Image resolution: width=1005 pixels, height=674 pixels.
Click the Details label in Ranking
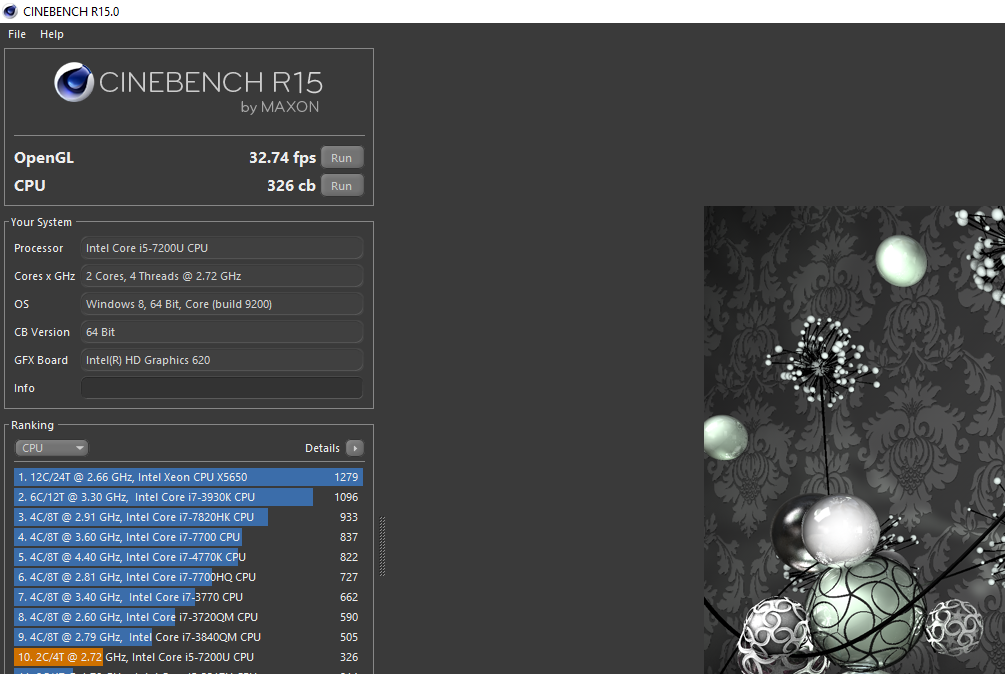[322, 448]
